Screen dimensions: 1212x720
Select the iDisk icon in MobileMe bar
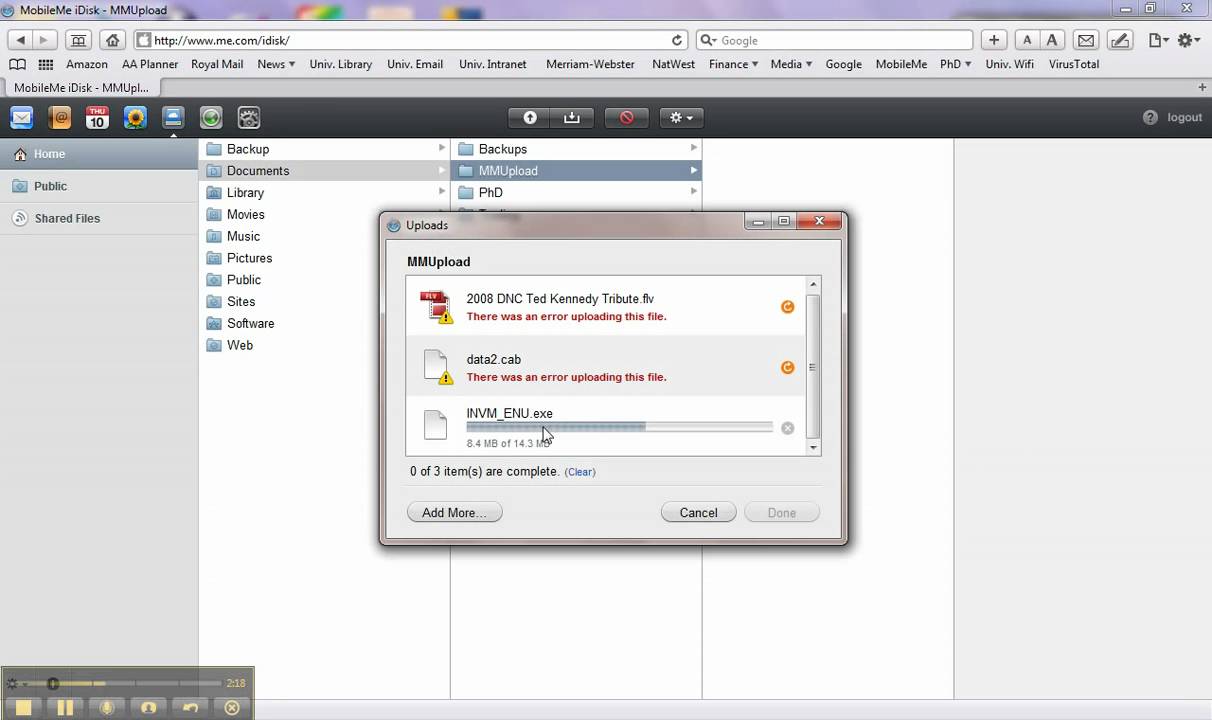click(173, 117)
